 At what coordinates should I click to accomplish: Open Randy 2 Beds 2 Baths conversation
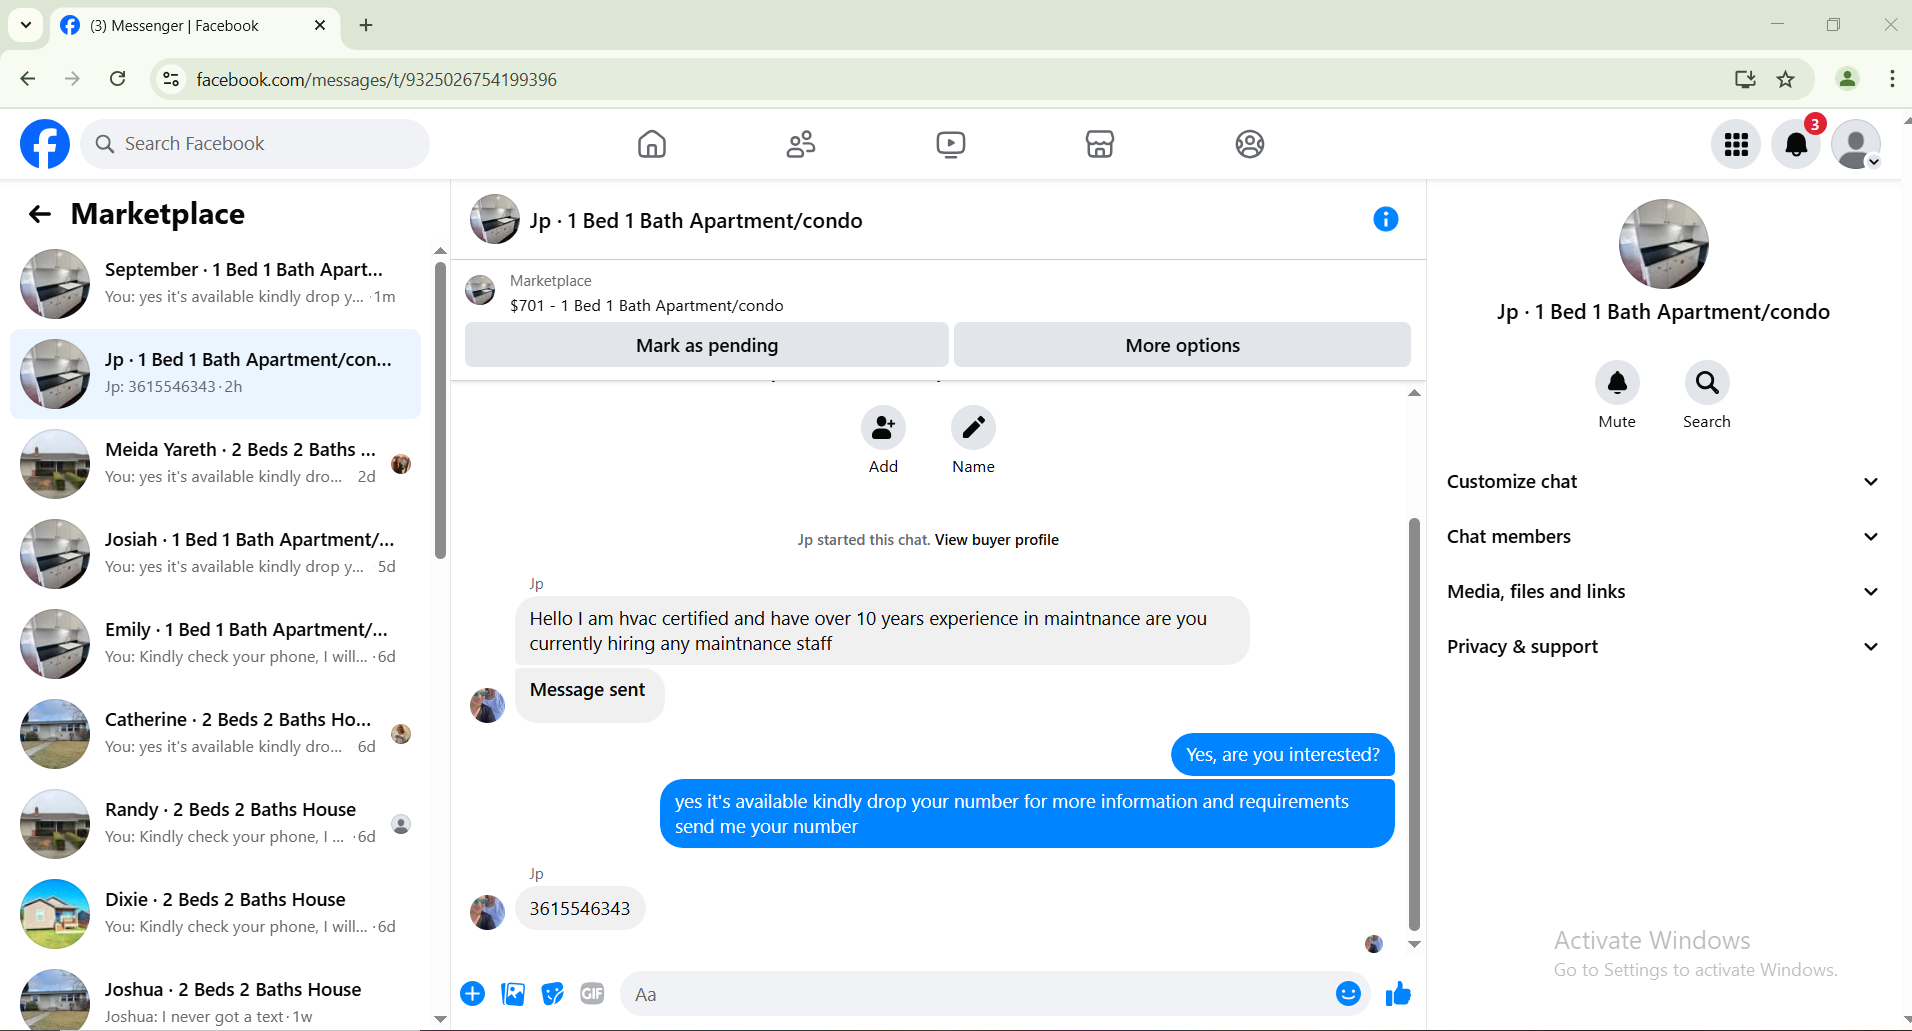215,824
